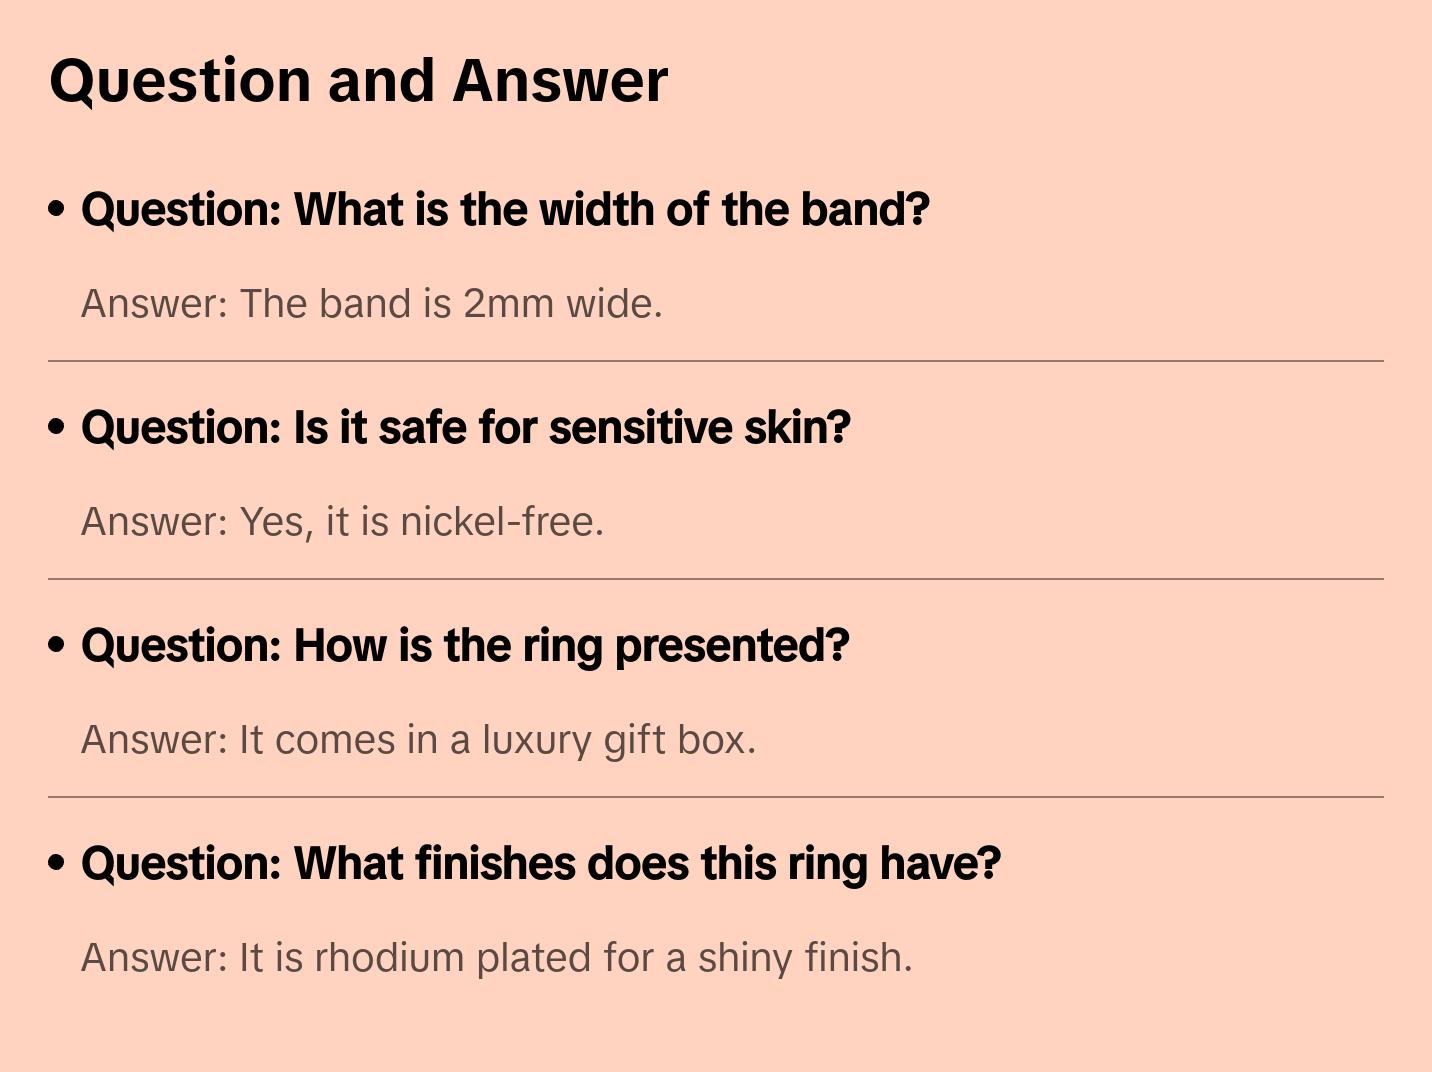The image size is (1432, 1072).
Task: Select the band width question
Action: point(505,210)
